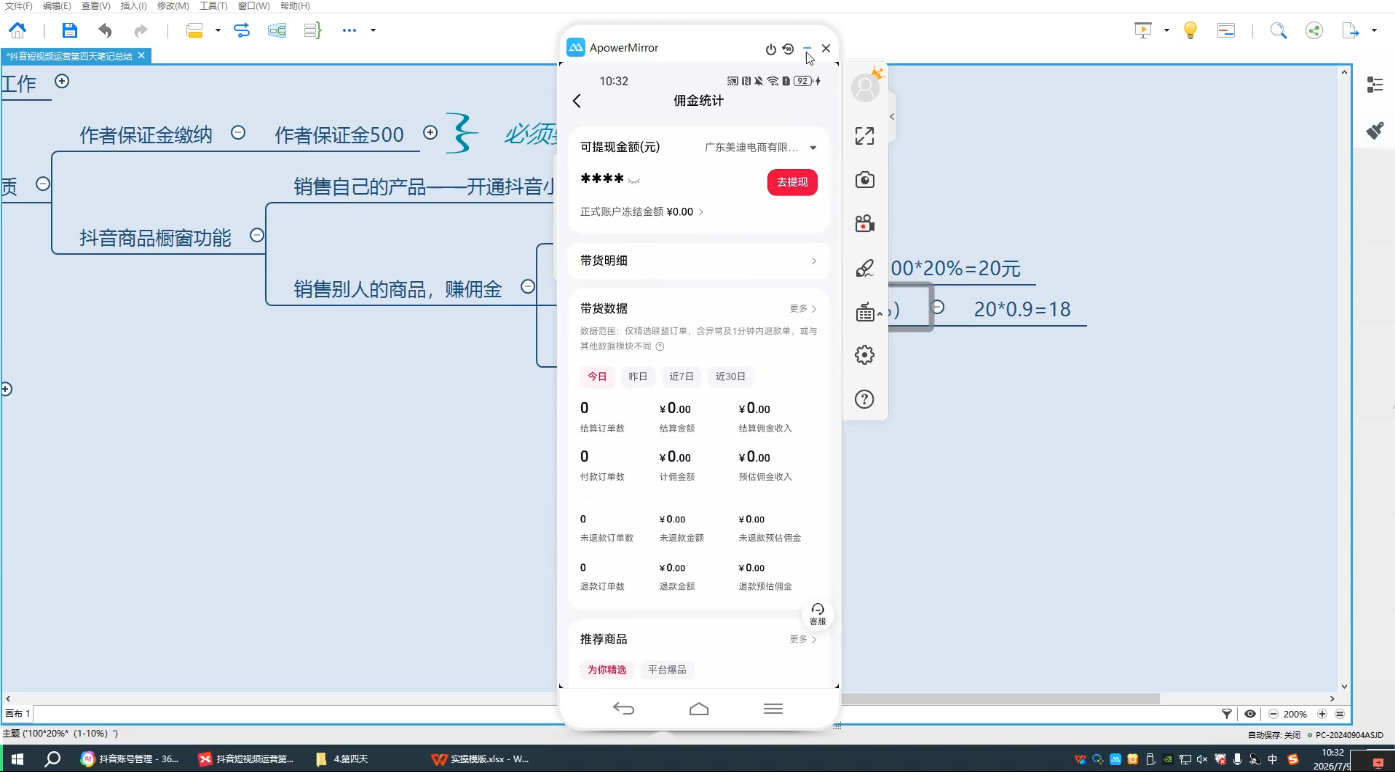The image size is (1395, 772).
Task: Open ApowerMirror settings gear
Action: [865, 355]
